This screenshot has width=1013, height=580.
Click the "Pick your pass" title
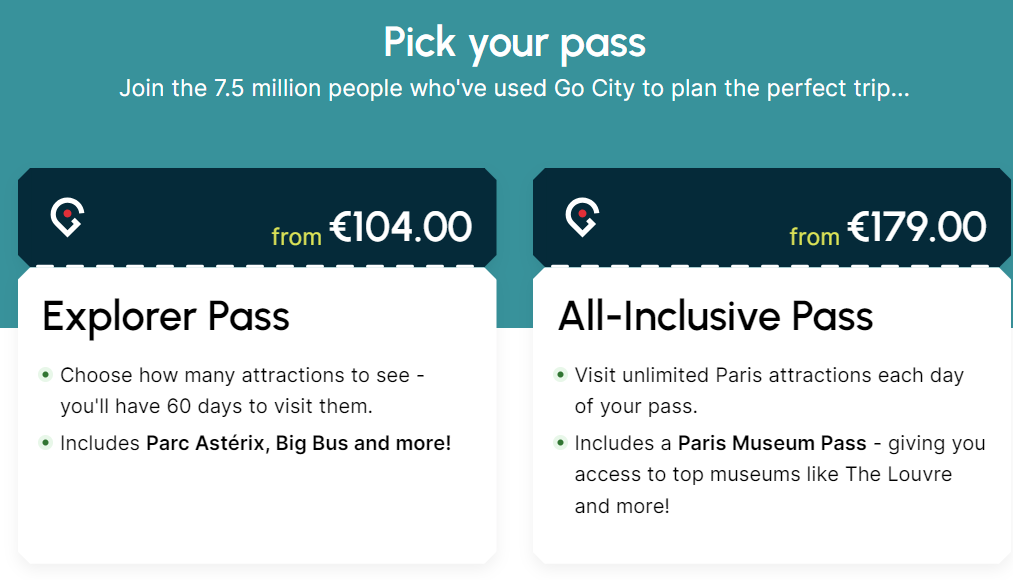tap(514, 43)
